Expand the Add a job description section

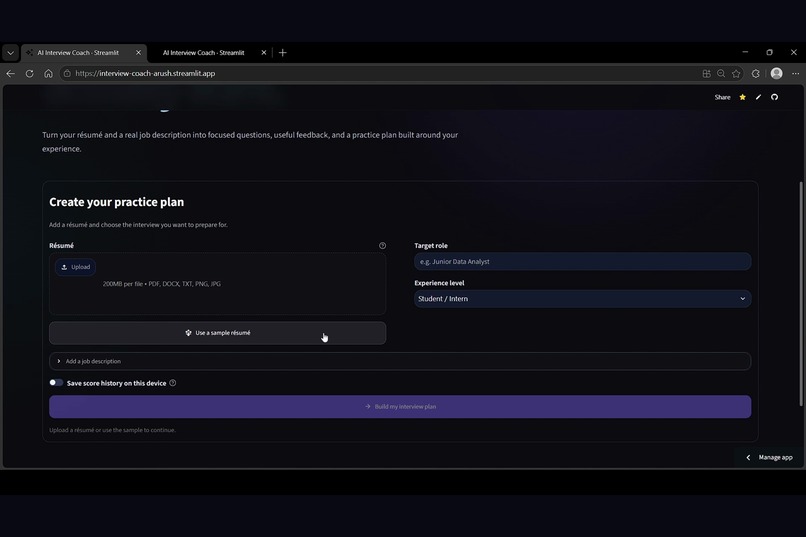click(x=400, y=361)
